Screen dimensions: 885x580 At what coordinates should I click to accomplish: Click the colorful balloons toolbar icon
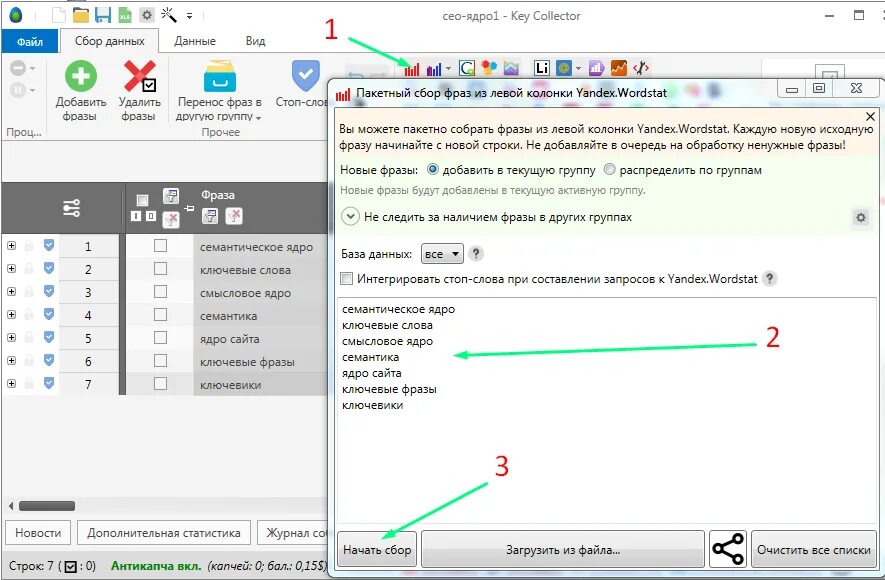[x=489, y=68]
